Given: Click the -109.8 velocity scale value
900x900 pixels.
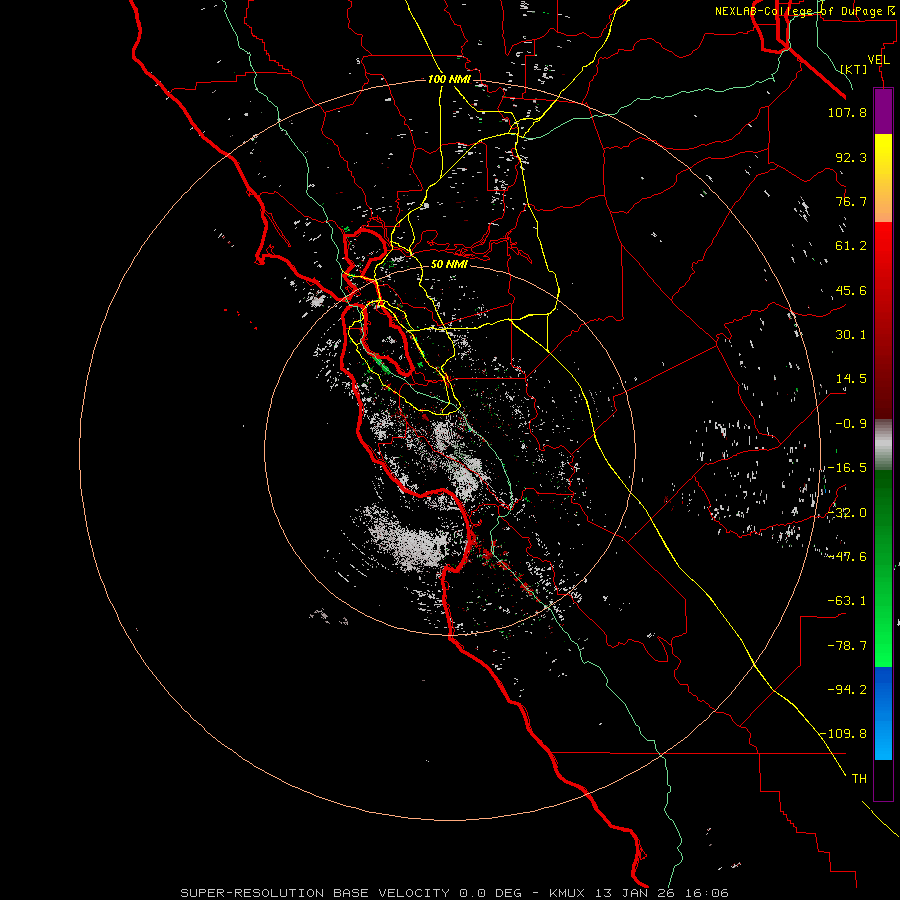Looking at the screenshot, I should [x=844, y=734].
